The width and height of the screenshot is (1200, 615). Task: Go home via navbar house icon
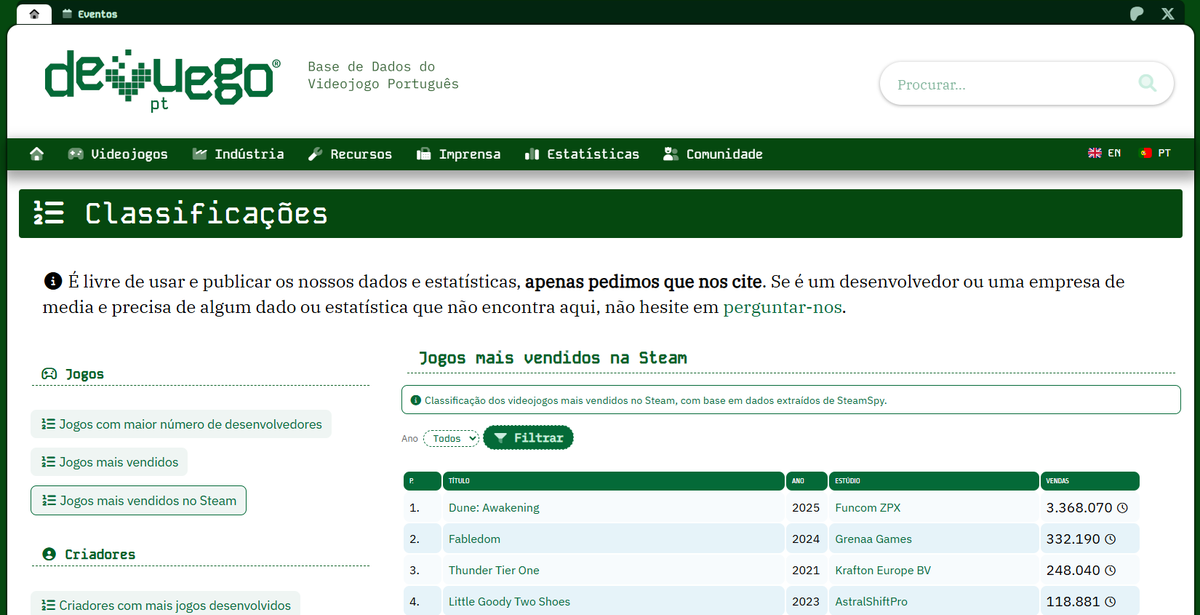(x=37, y=154)
